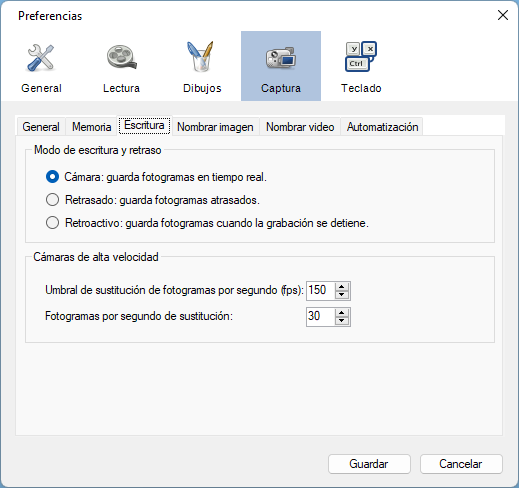Switch to the Memoria tab
The image size is (519, 488).
pyautogui.click(x=91, y=127)
